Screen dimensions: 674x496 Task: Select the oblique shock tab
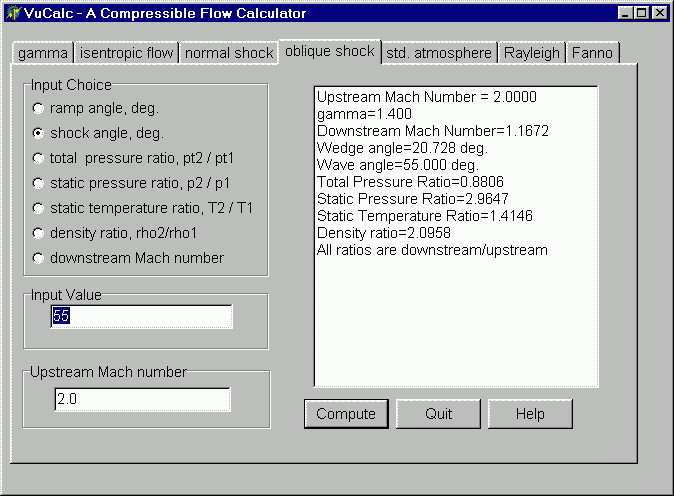pos(330,52)
